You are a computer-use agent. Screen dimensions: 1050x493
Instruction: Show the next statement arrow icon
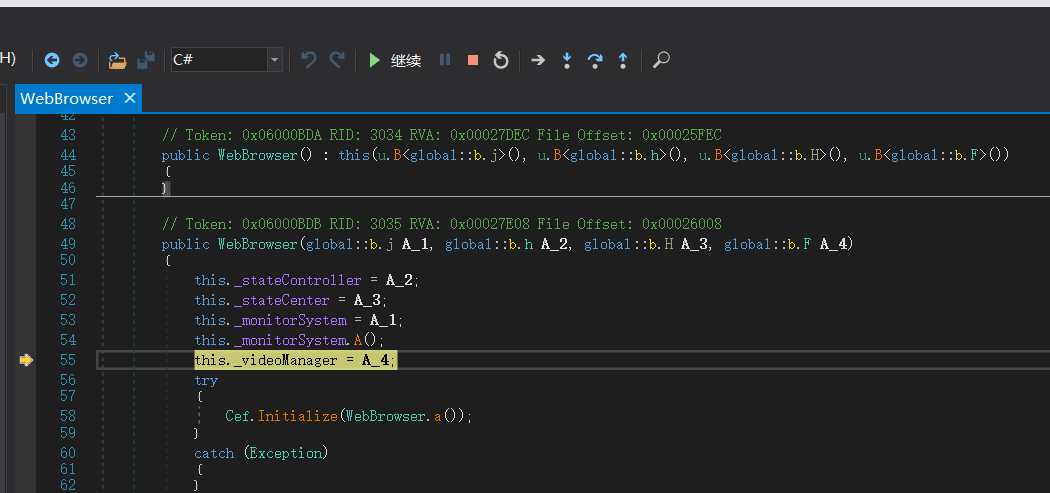[x=538, y=60]
